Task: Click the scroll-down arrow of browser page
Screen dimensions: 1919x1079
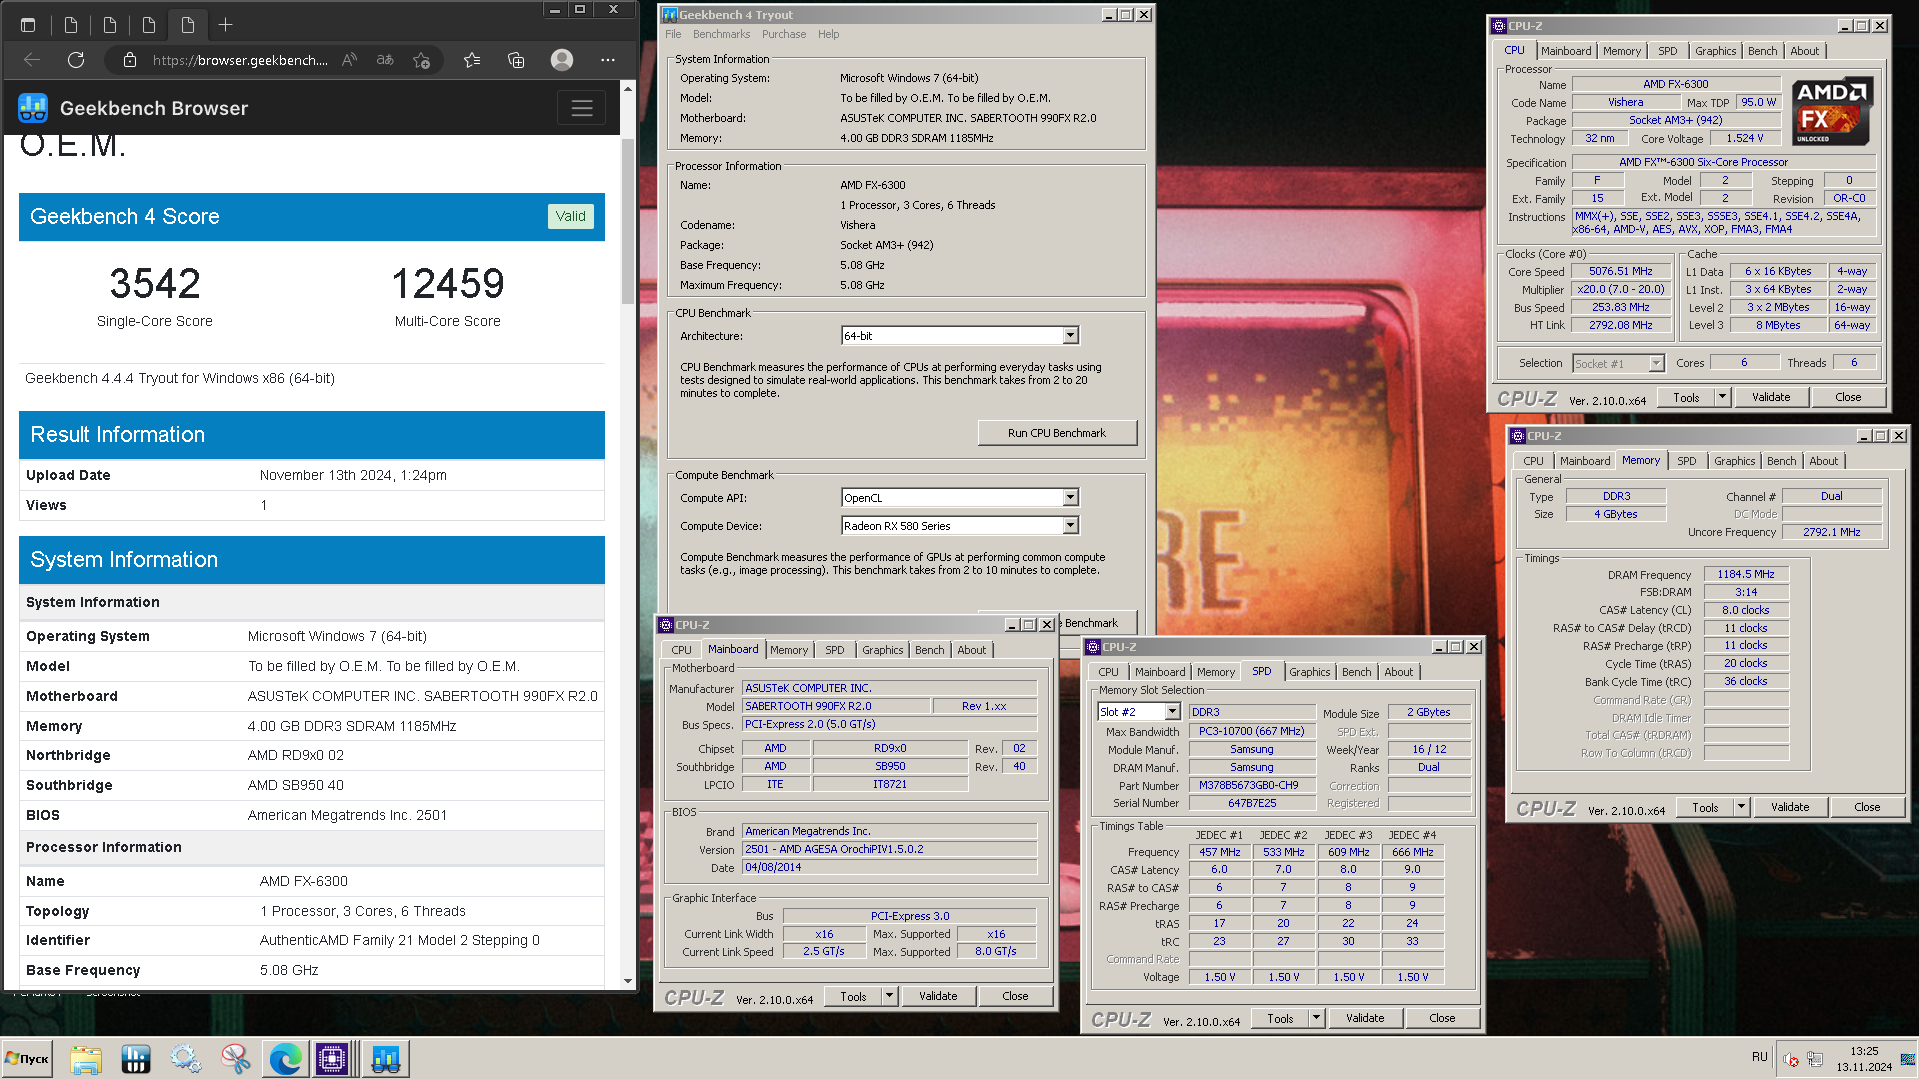Action: click(628, 981)
